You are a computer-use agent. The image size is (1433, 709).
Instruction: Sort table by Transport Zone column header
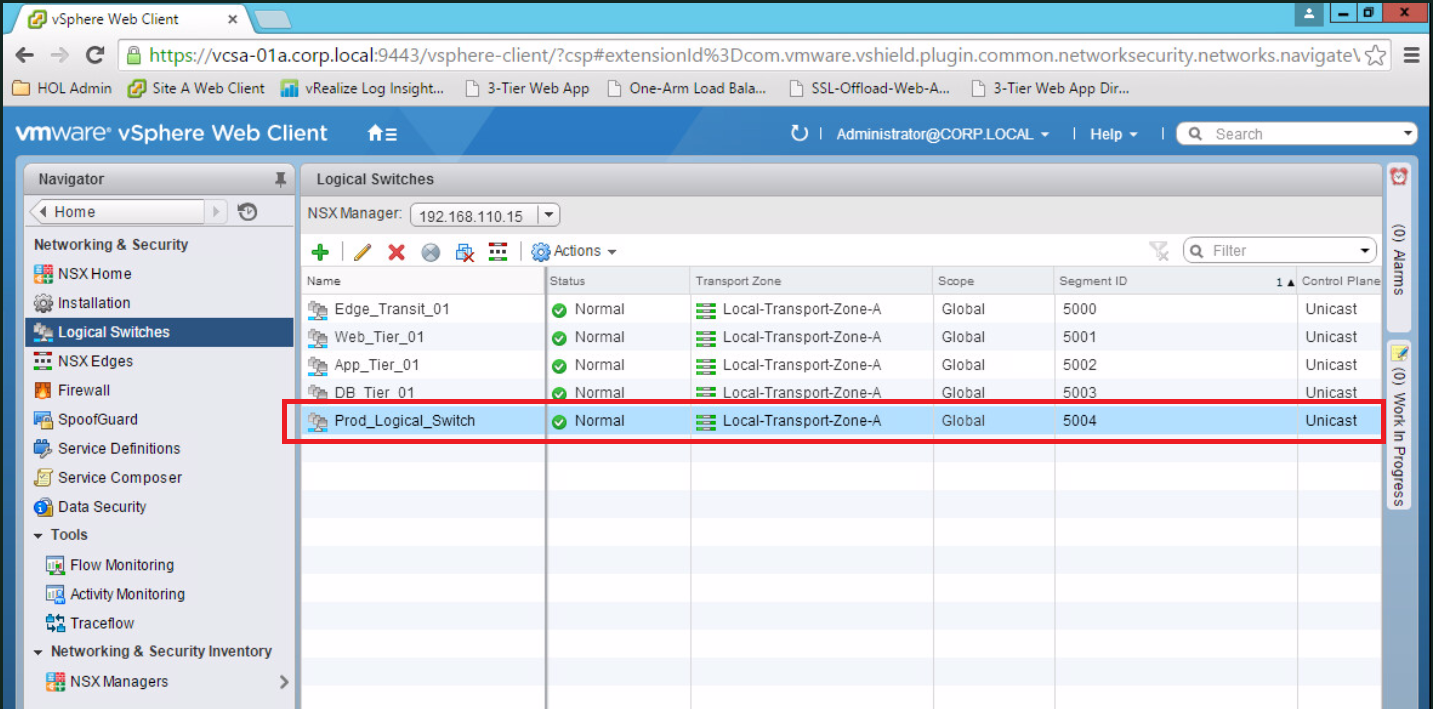[812, 281]
